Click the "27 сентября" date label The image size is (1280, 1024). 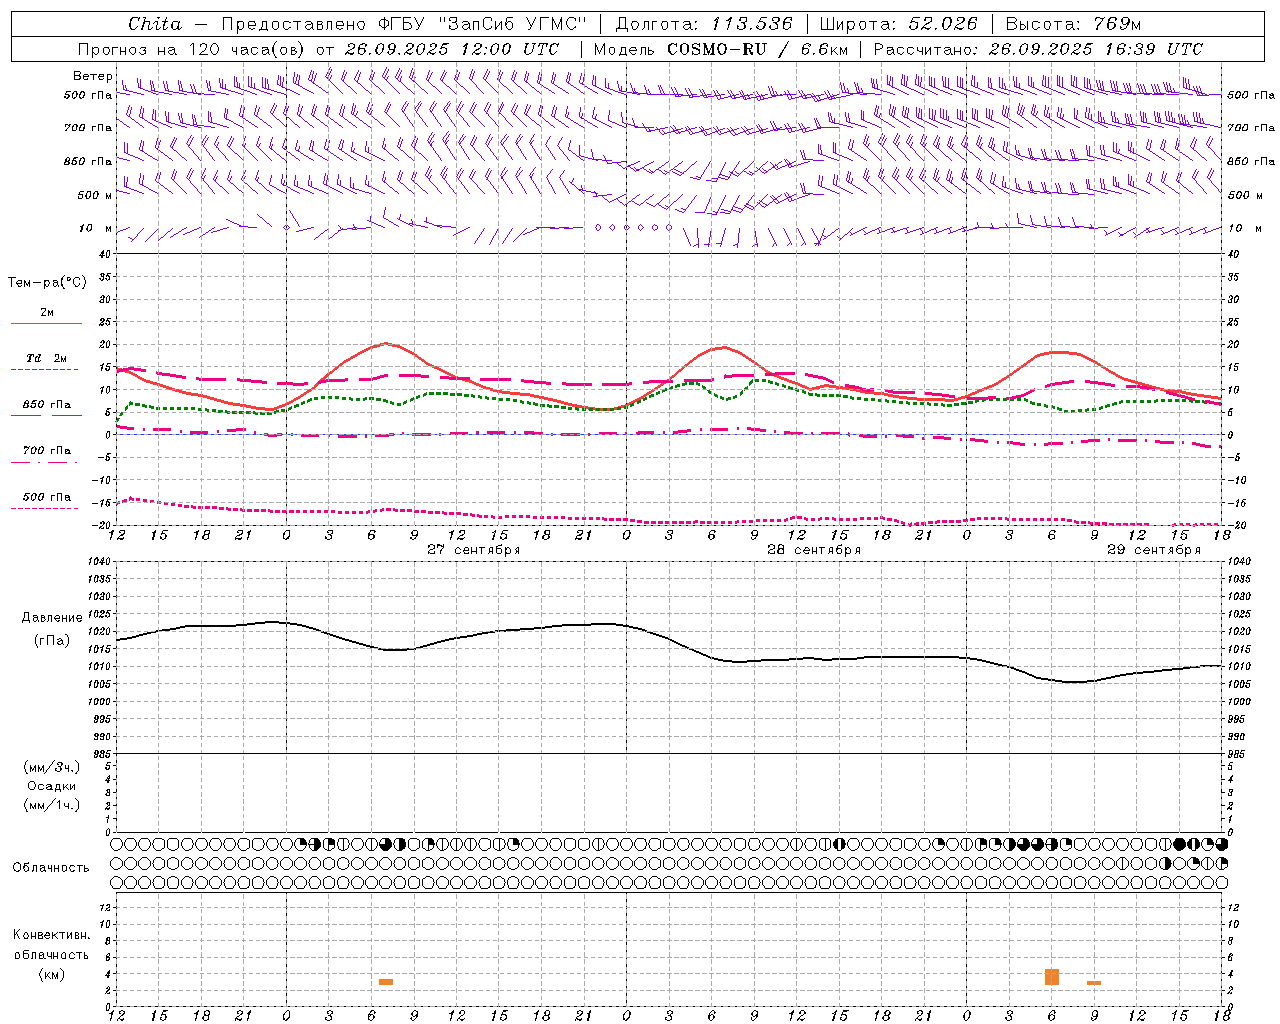(x=473, y=550)
